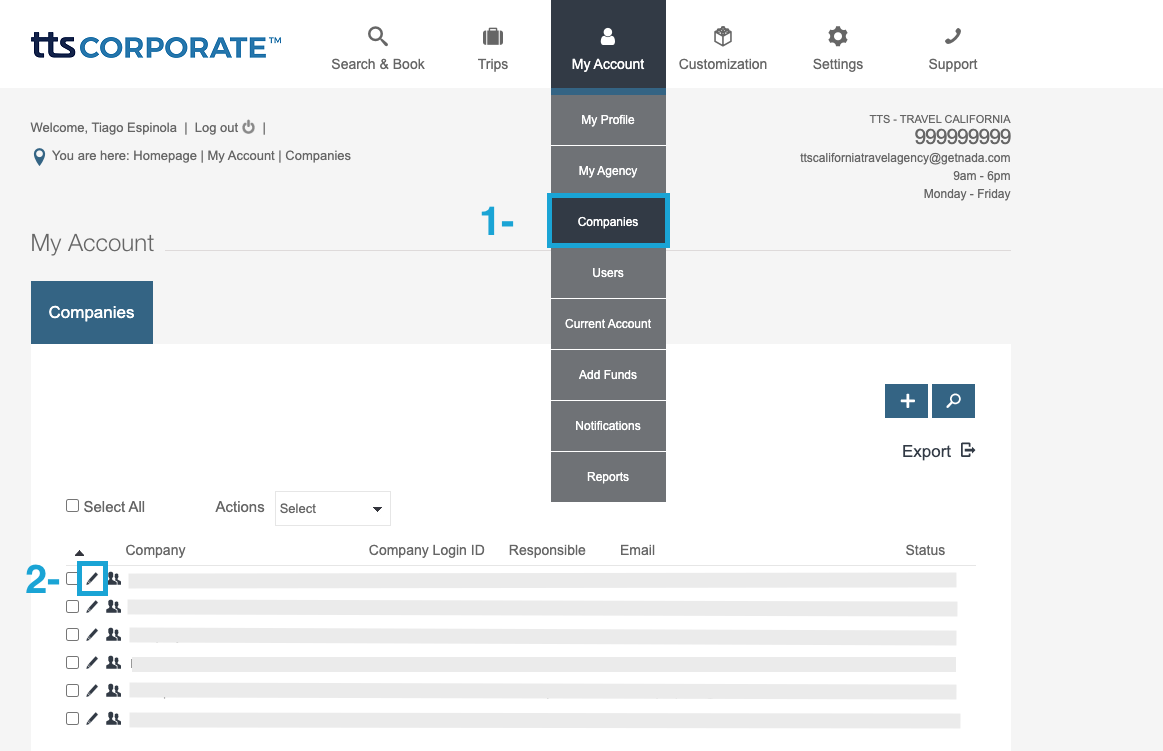Click the Settings gear icon
Image resolution: width=1163 pixels, height=751 pixels.
click(x=837, y=35)
